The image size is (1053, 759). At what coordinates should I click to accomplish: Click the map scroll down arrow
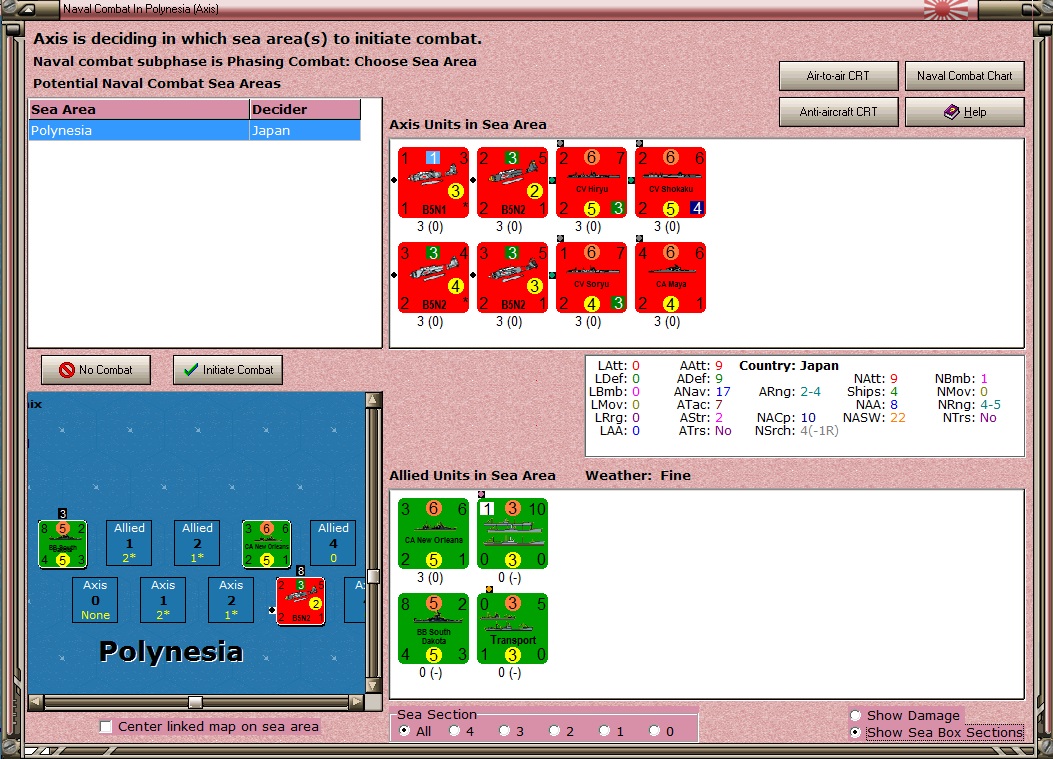click(373, 686)
